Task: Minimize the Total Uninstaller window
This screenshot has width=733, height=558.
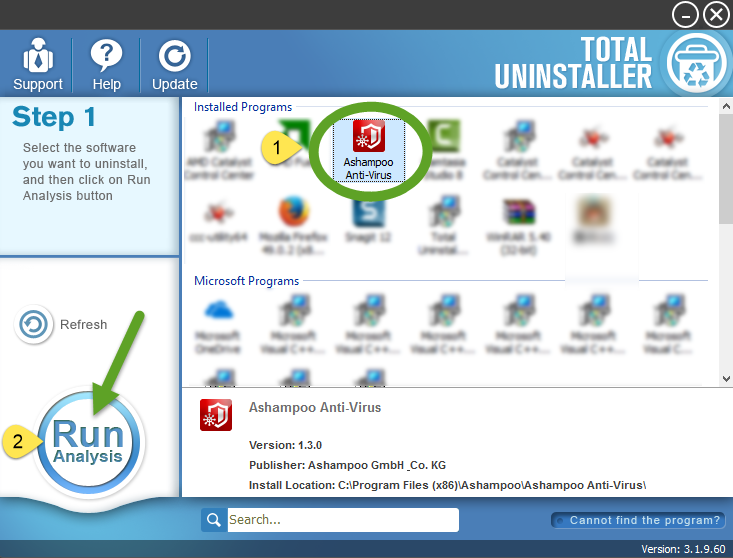Action: (685, 15)
